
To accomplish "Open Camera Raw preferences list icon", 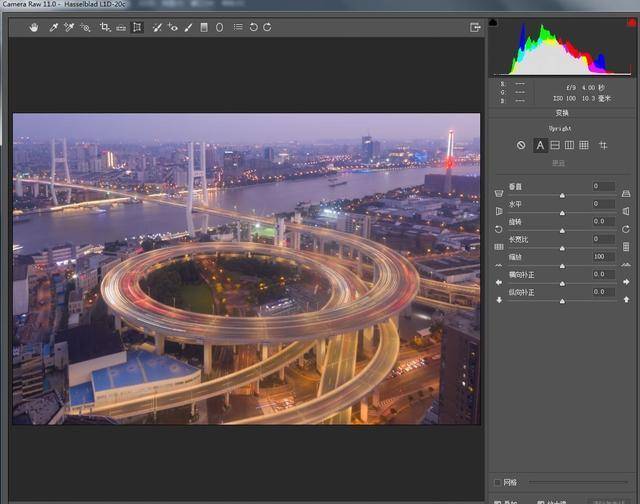I will [x=237, y=27].
